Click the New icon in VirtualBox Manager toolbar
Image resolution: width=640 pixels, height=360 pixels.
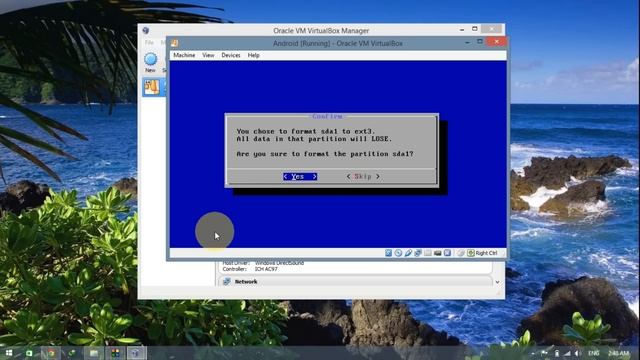tap(151, 59)
